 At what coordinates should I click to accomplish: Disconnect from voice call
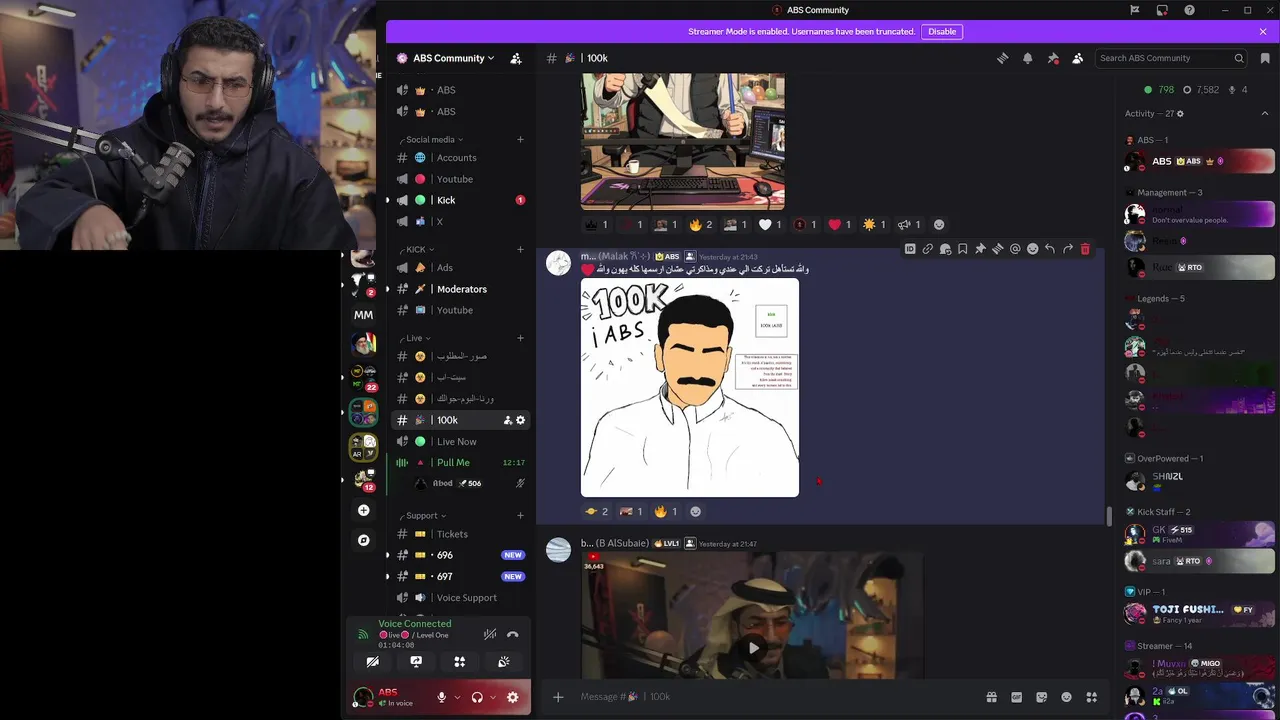click(513, 634)
